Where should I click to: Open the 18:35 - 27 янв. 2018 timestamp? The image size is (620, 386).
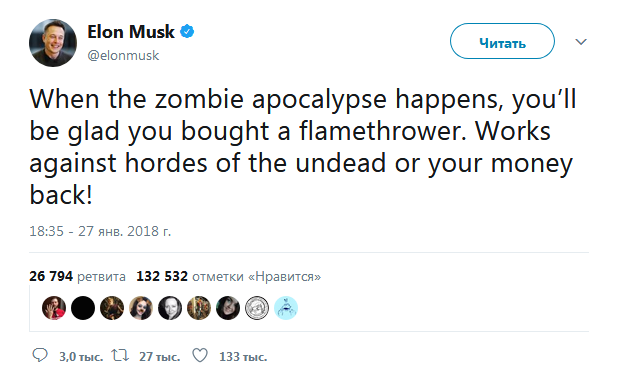coord(100,231)
